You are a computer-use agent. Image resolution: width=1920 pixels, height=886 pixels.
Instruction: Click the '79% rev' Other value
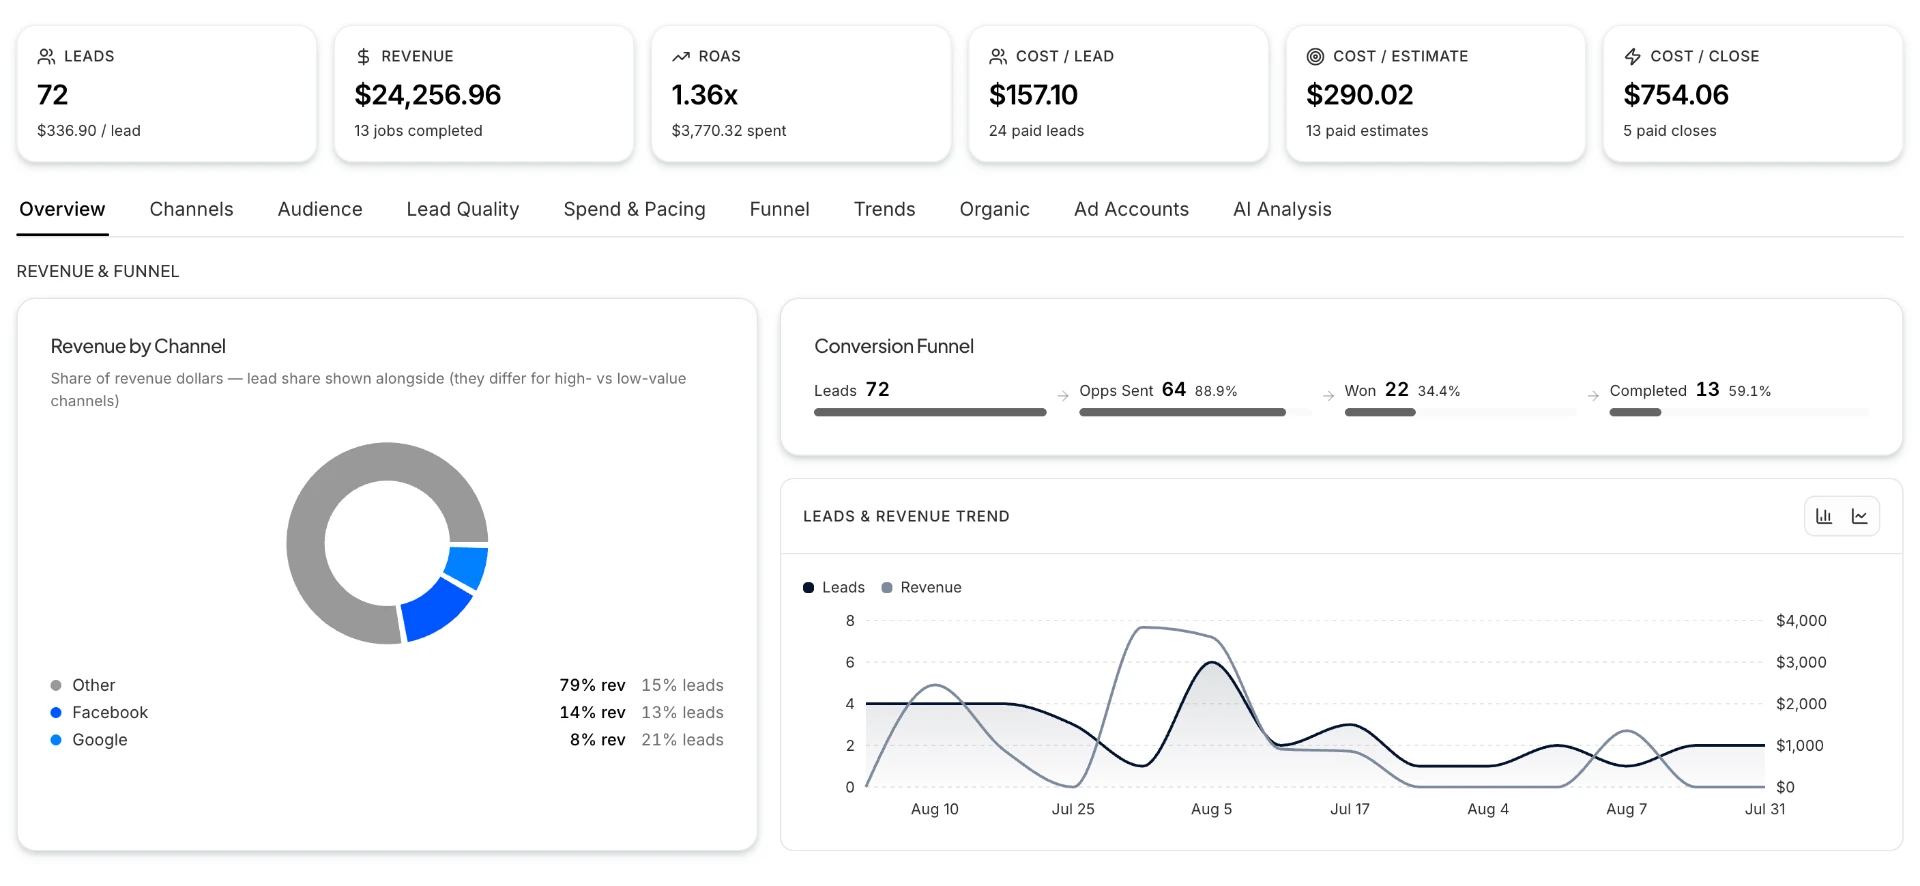[x=592, y=685]
